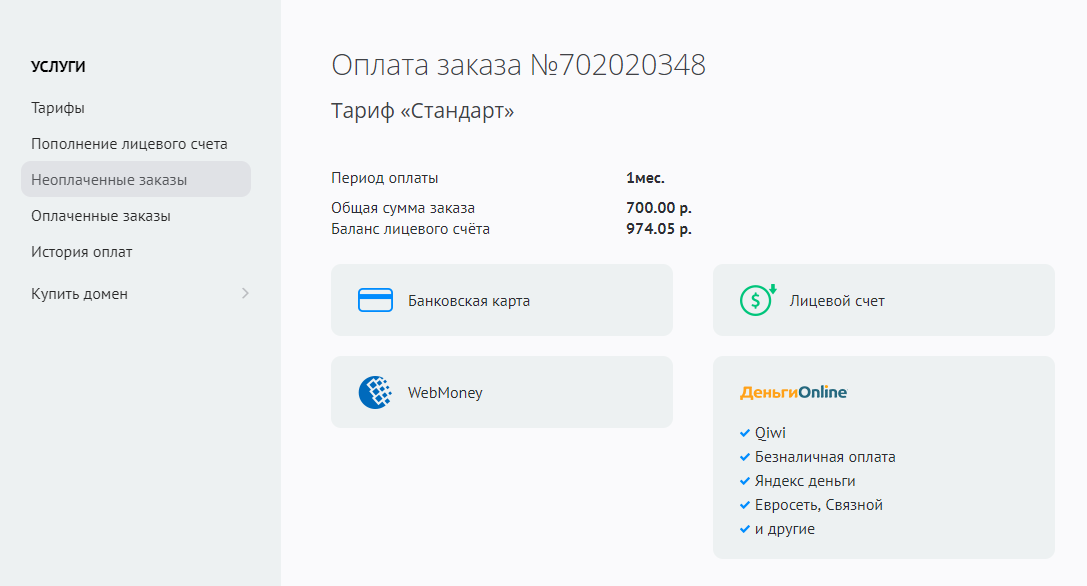1087x586 pixels.
Task: Click checkmark next to Qiwi
Action: [744, 433]
